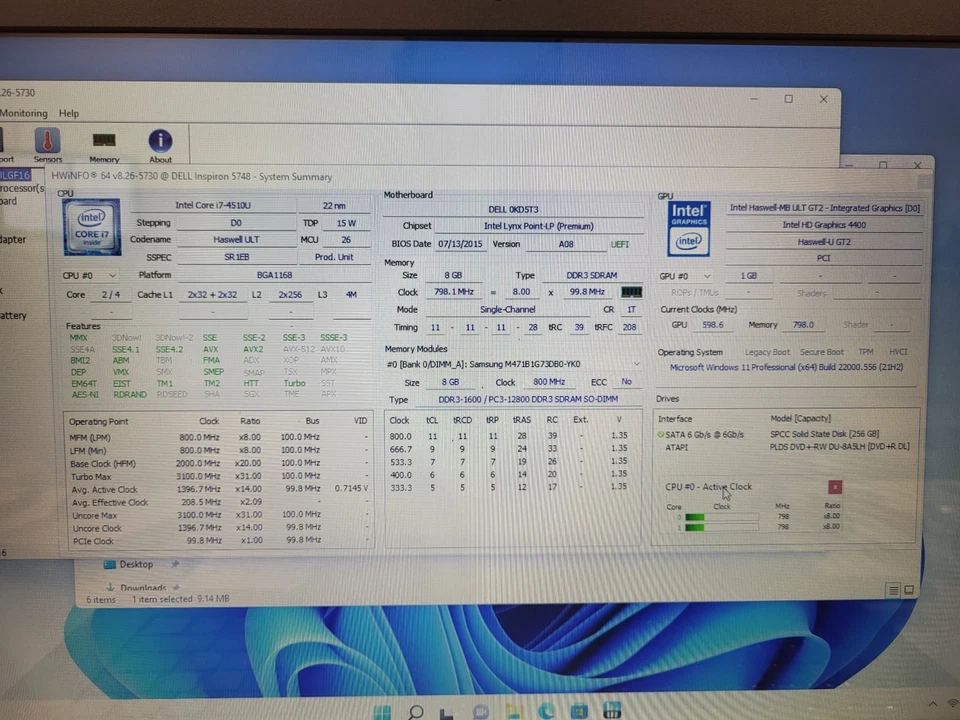The height and width of the screenshot is (720, 960).
Task: Click the UEFI indicator
Action: (620, 244)
